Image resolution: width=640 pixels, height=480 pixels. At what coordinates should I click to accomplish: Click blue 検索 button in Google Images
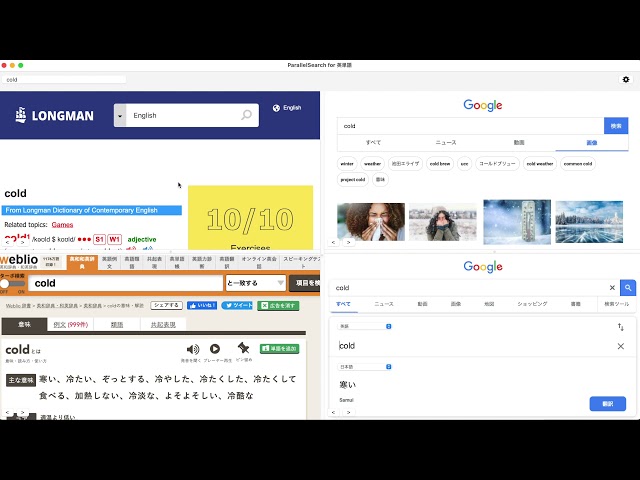click(616, 126)
